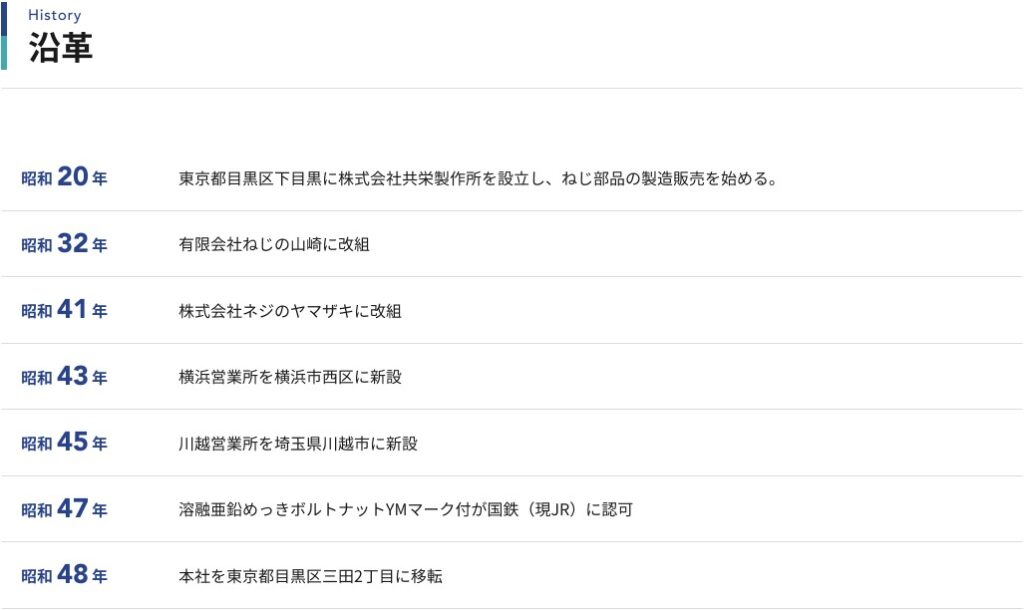Click the 有限会社ねじの山崎に改組 text

coord(274,245)
